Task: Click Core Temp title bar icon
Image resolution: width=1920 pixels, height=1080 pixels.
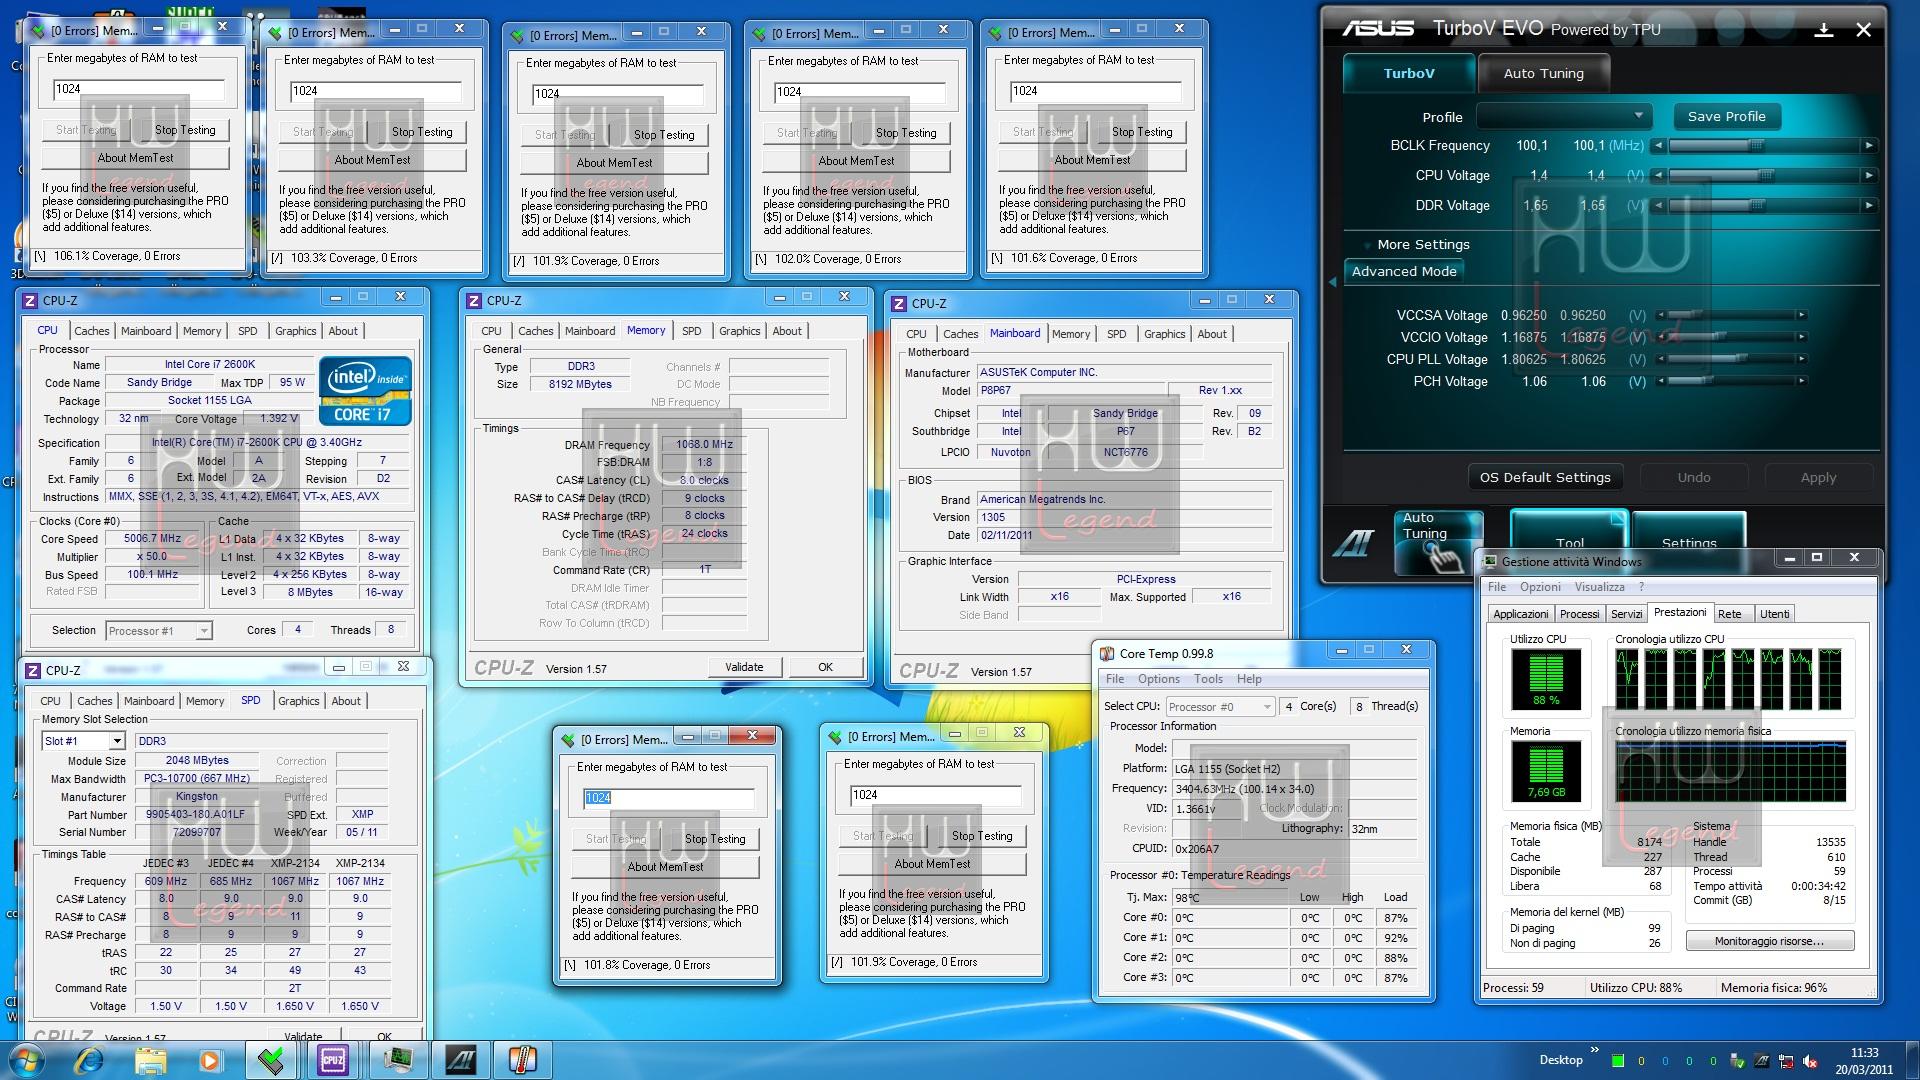Action: [1107, 654]
